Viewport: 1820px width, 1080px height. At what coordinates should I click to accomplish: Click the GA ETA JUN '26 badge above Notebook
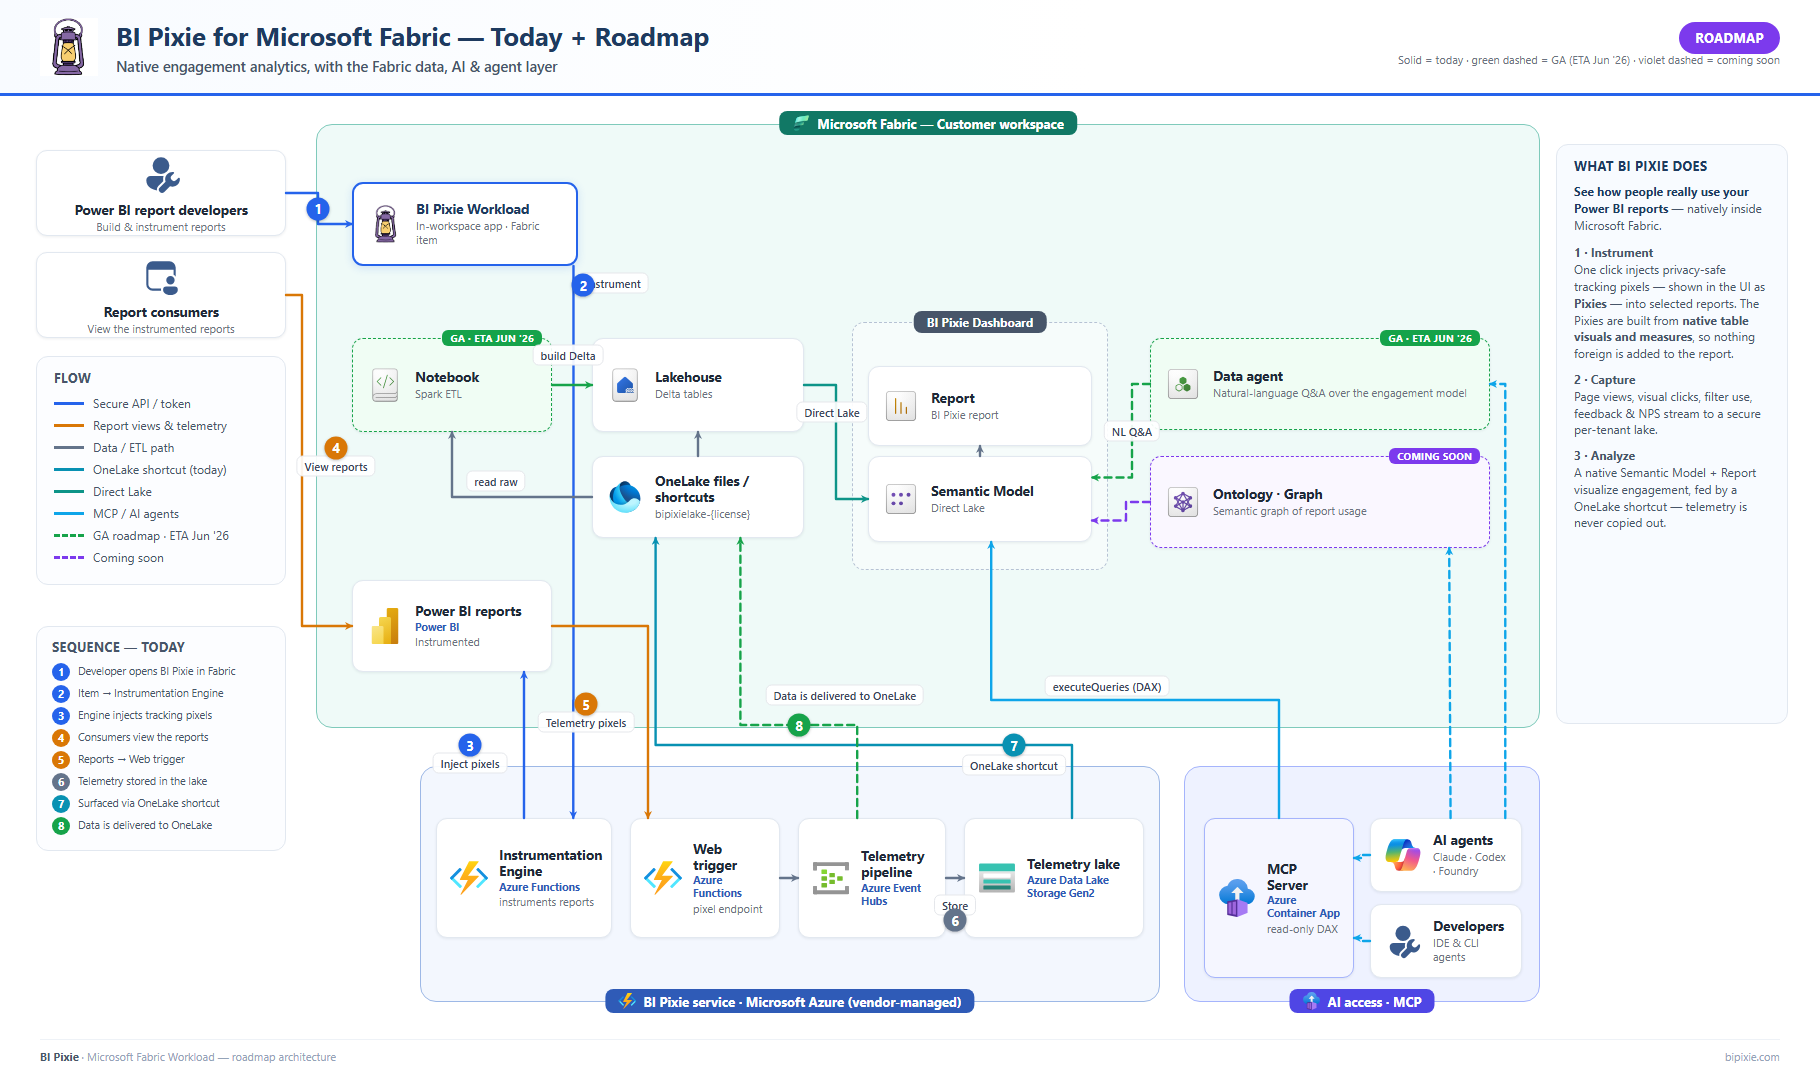[492, 338]
